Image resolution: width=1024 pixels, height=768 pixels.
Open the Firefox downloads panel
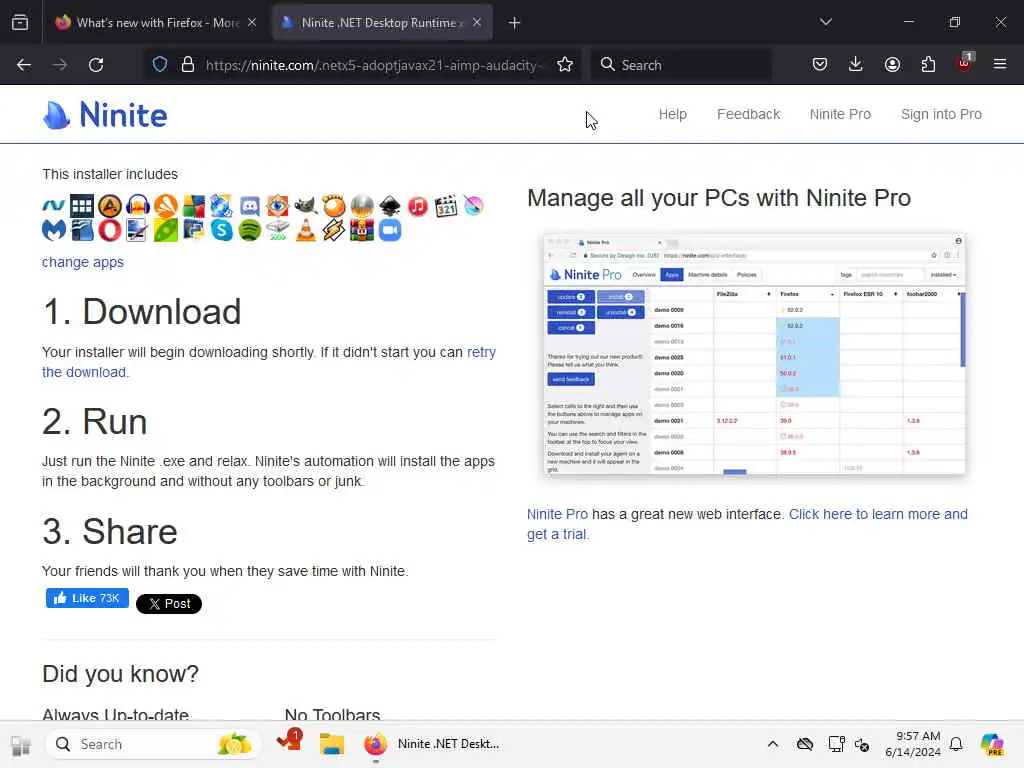coord(856,64)
